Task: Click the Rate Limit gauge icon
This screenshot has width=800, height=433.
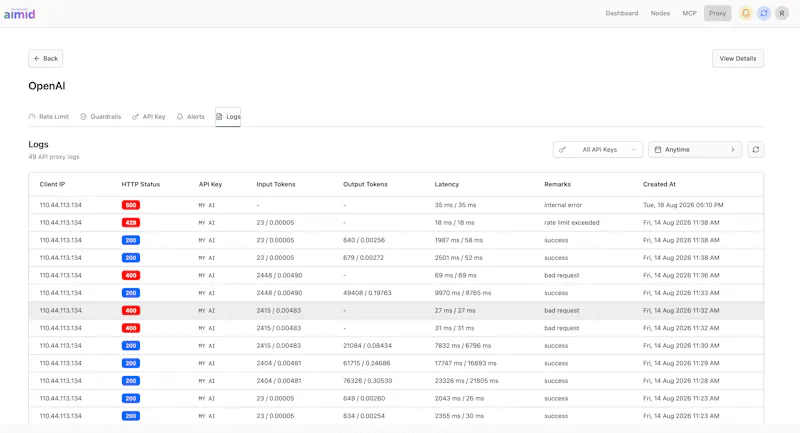Action: (32, 117)
